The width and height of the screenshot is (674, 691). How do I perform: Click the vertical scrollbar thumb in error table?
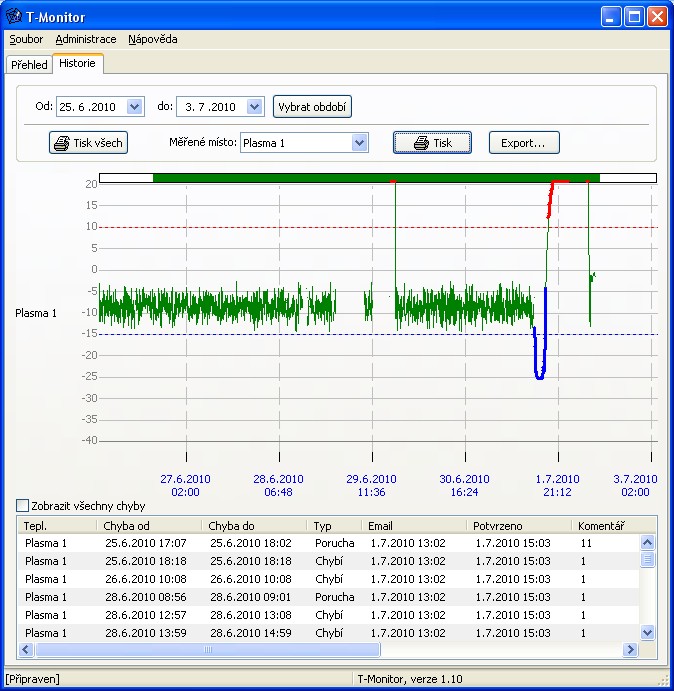pos(647,560)
